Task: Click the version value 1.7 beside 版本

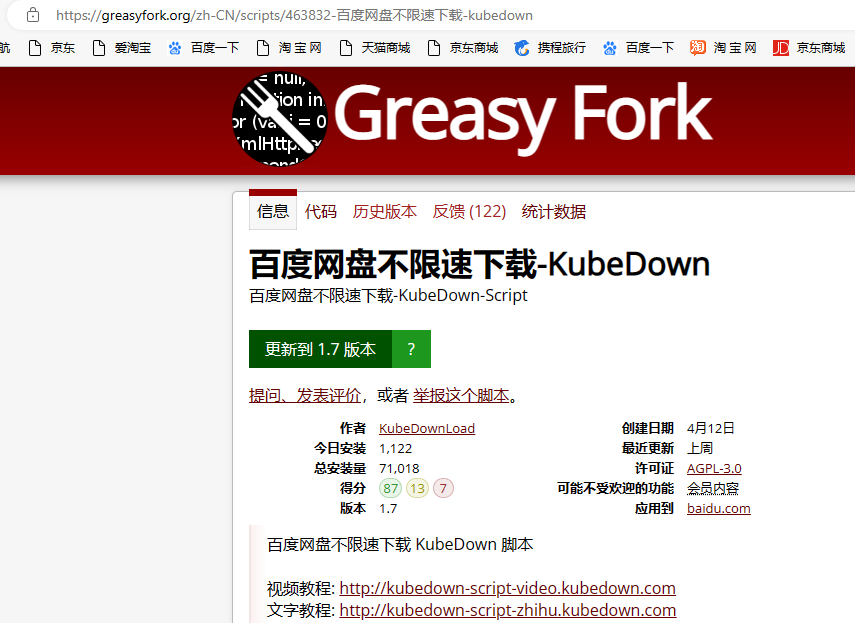Action: 388,509
